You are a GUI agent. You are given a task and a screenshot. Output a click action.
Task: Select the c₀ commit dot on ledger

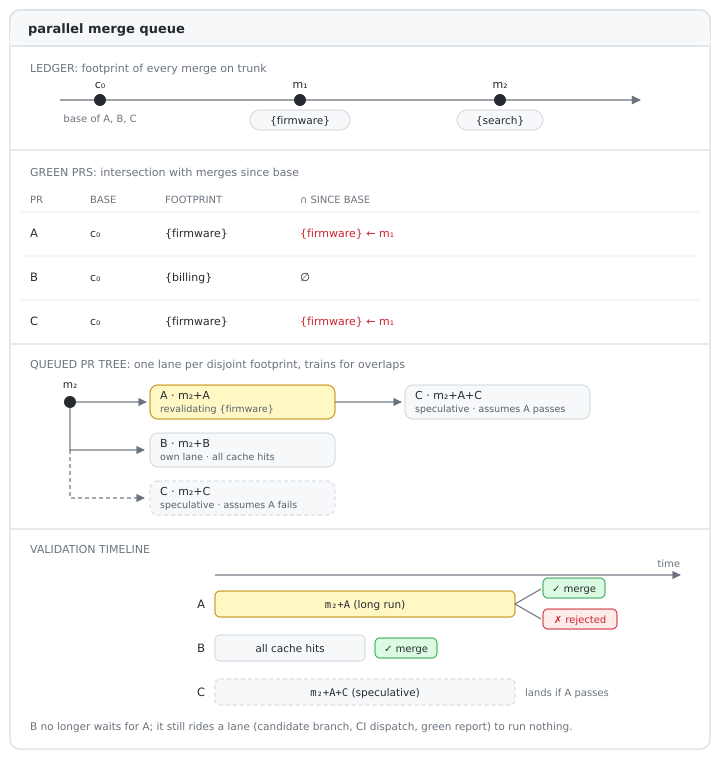[x=100, y=100]
